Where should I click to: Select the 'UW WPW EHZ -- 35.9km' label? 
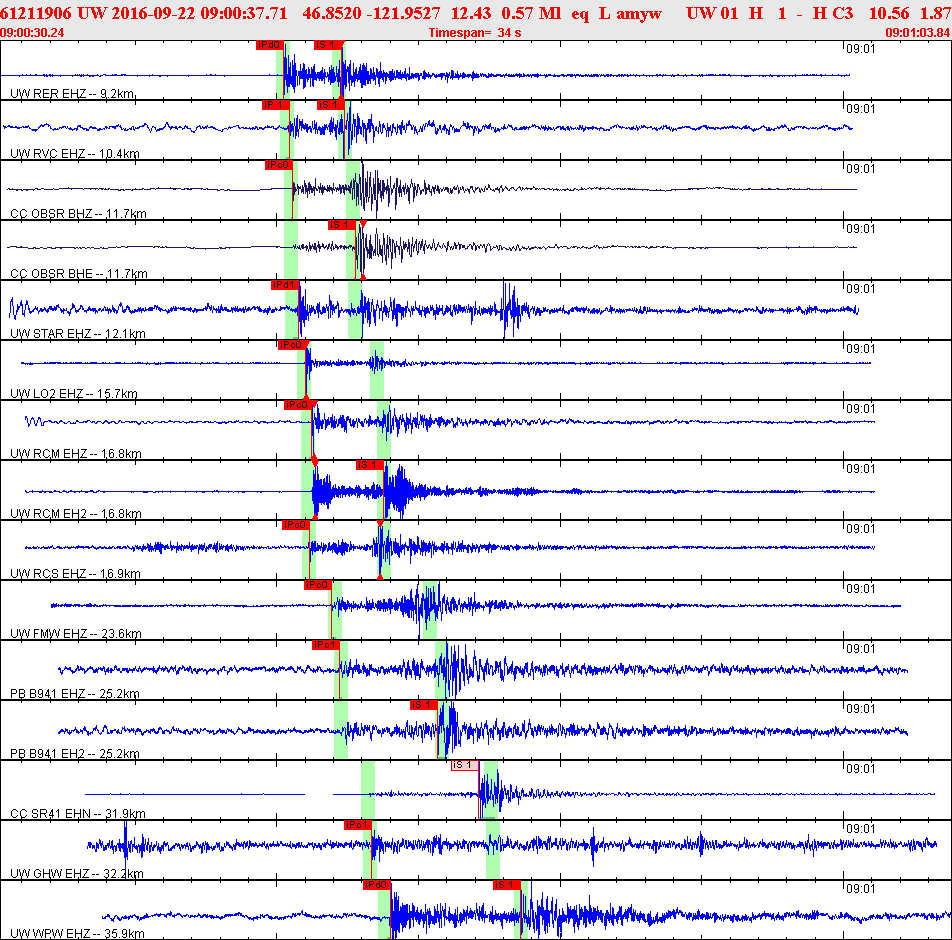tap(77, 934)
